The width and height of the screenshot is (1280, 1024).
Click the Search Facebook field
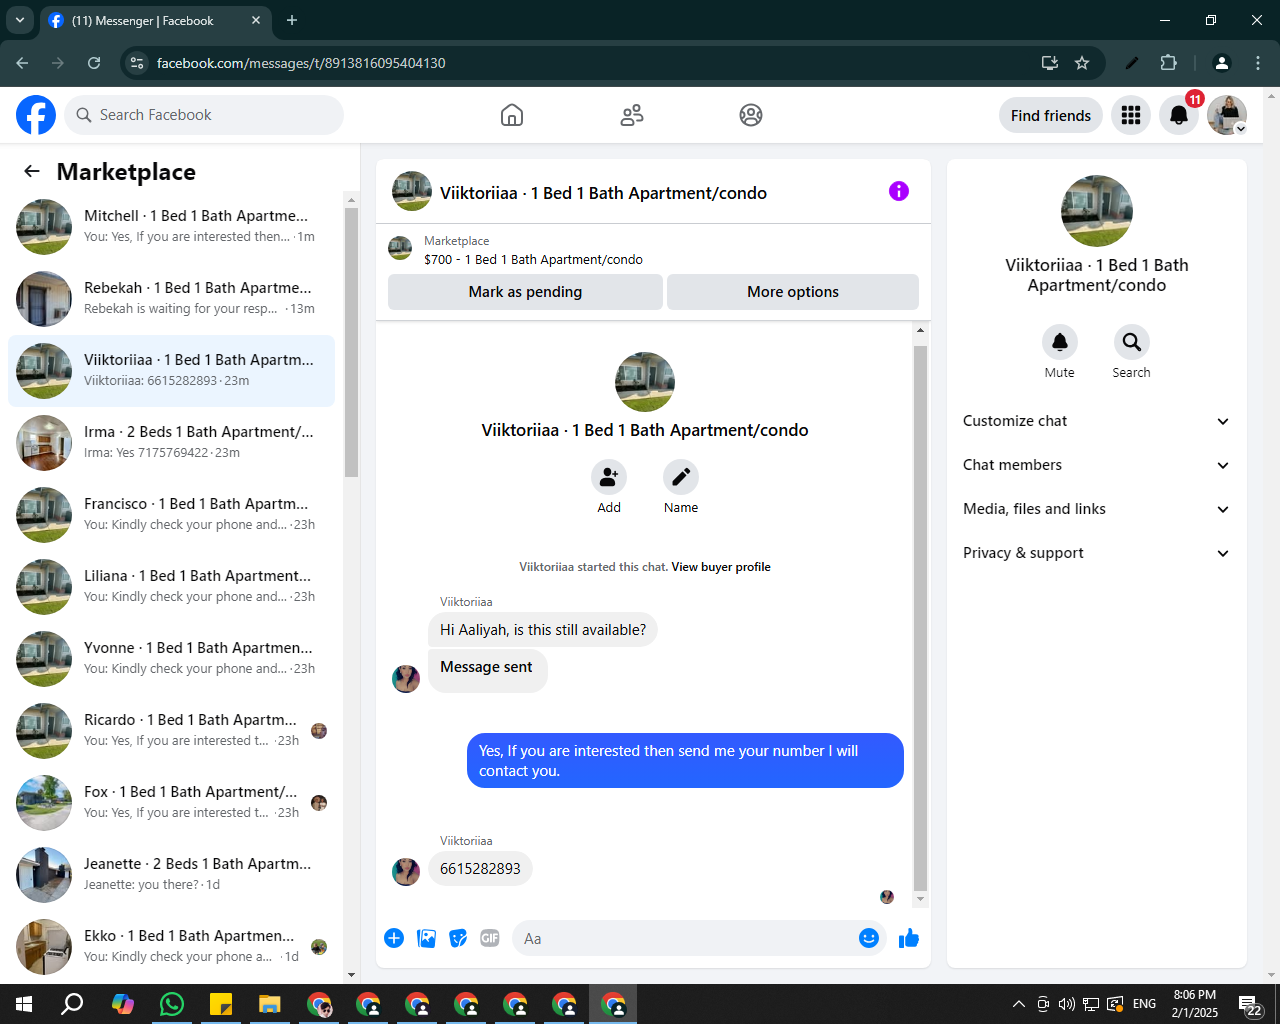tap(204, 115)
